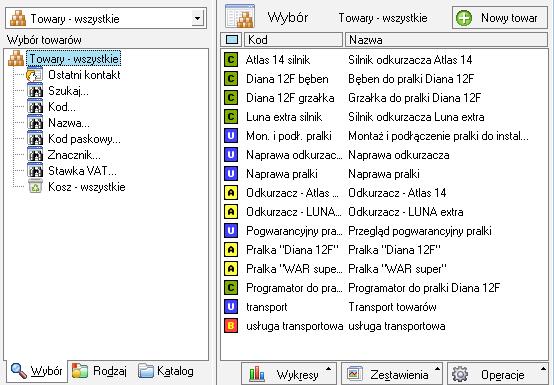554x385 pixels.
Task: Click red B icon of usługa transportowa
Action: point(231,326)
